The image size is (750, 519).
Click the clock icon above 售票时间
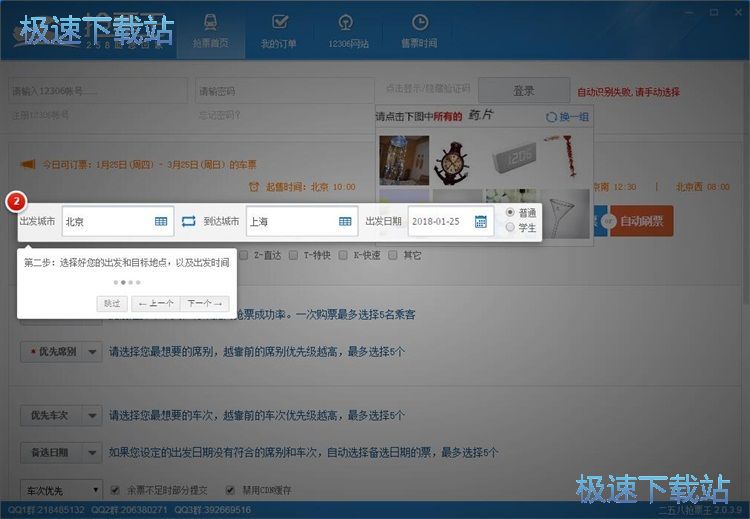pyautogui.click(x=419, y=22)
